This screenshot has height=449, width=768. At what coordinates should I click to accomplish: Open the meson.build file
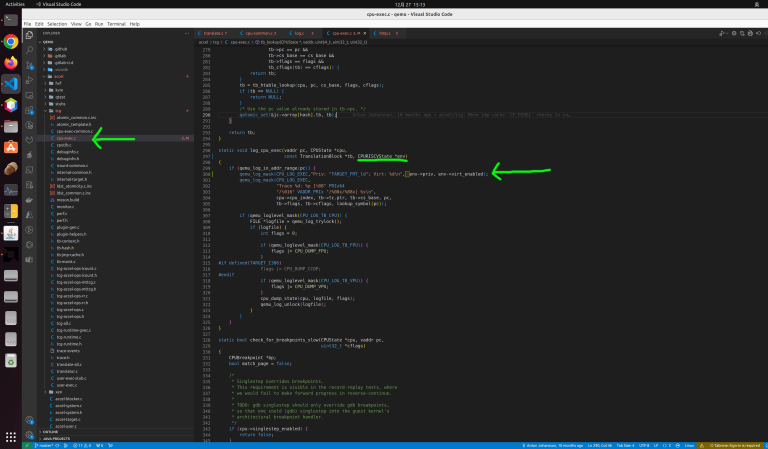click(x=67, y=200)
